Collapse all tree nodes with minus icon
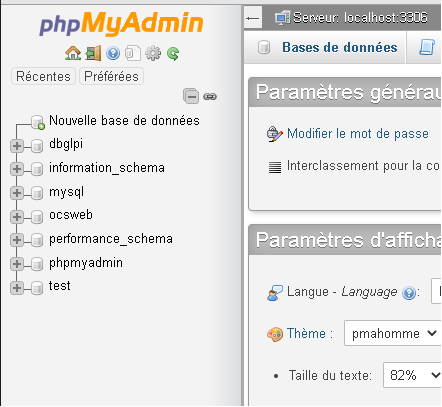The image size is (442, 407). [191, 97]
